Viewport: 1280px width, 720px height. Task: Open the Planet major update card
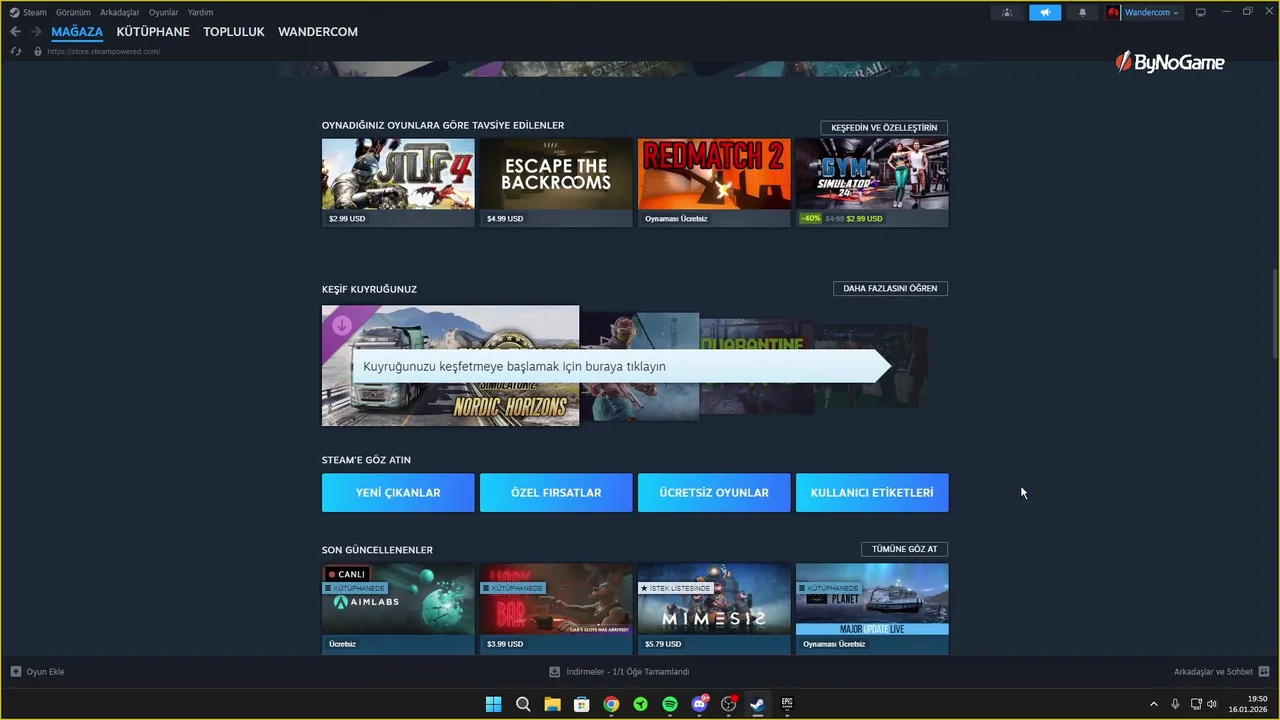coord(872,608)
